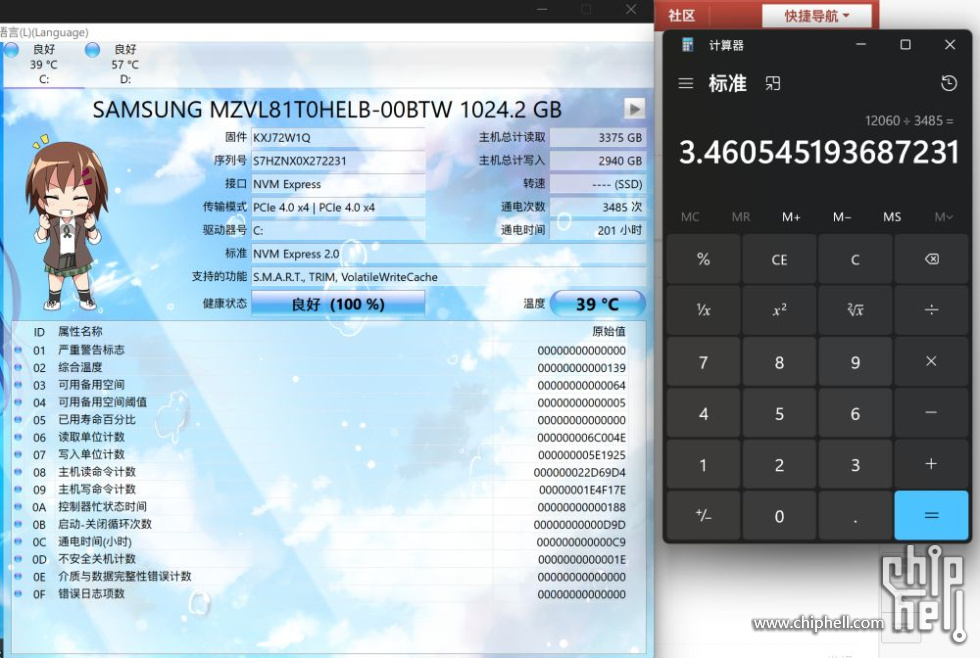Screen dimensions: 980x658
Task: Minimize the calculator window
Action: click(x=861, y=44)
